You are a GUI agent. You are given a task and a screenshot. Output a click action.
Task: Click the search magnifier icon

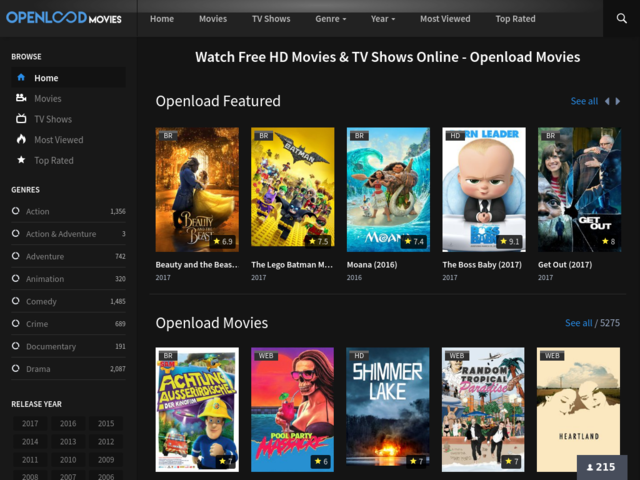[x=621, y=18]
